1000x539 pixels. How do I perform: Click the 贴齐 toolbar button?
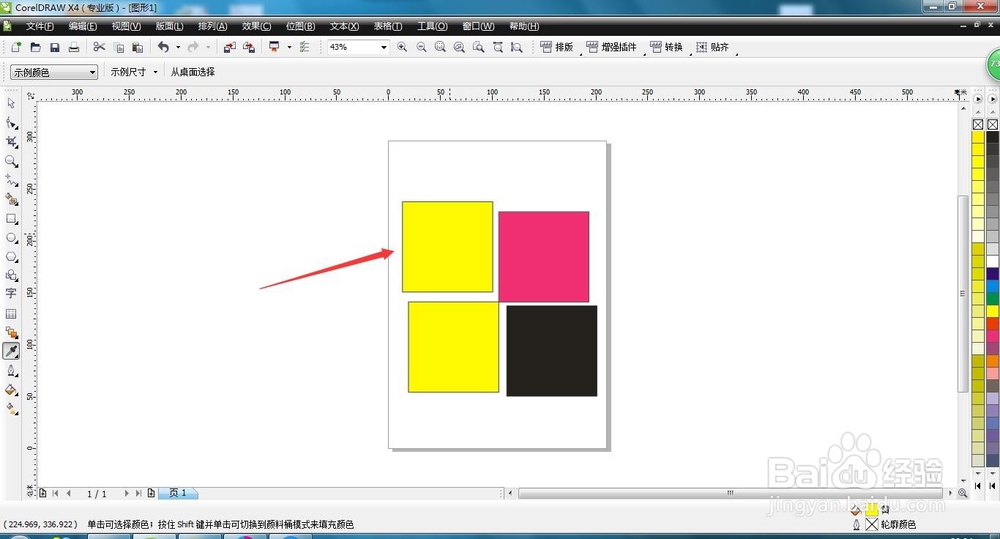coord(712,47)
